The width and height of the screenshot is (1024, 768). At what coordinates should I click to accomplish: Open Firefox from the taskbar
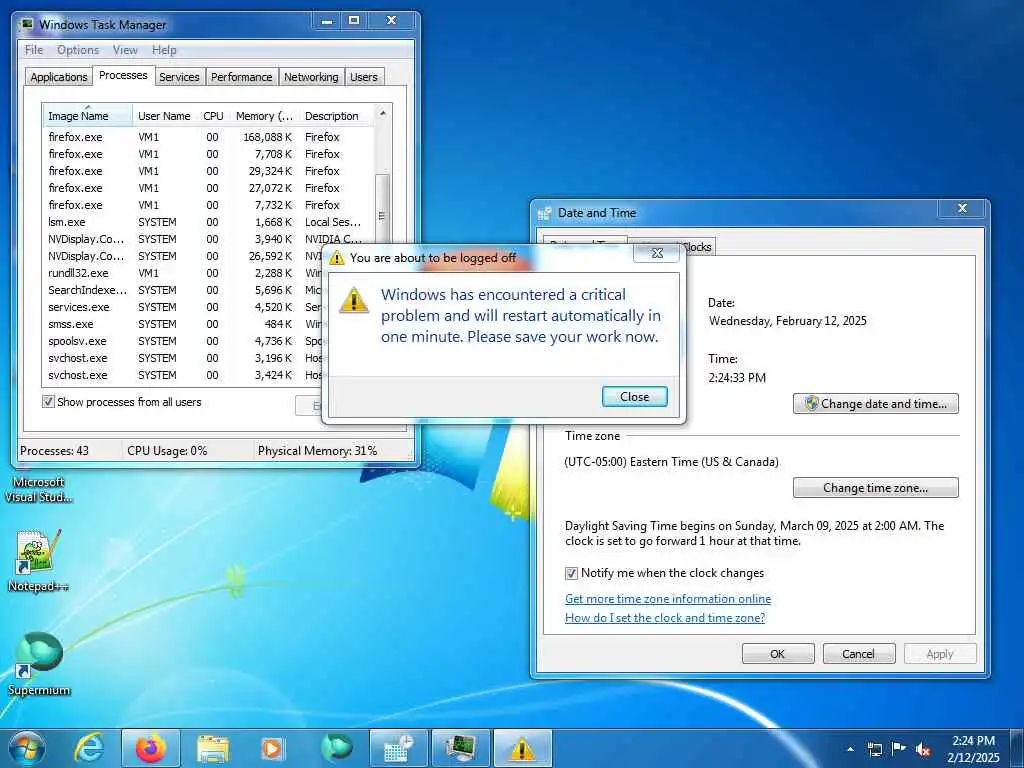coord(151,748)
